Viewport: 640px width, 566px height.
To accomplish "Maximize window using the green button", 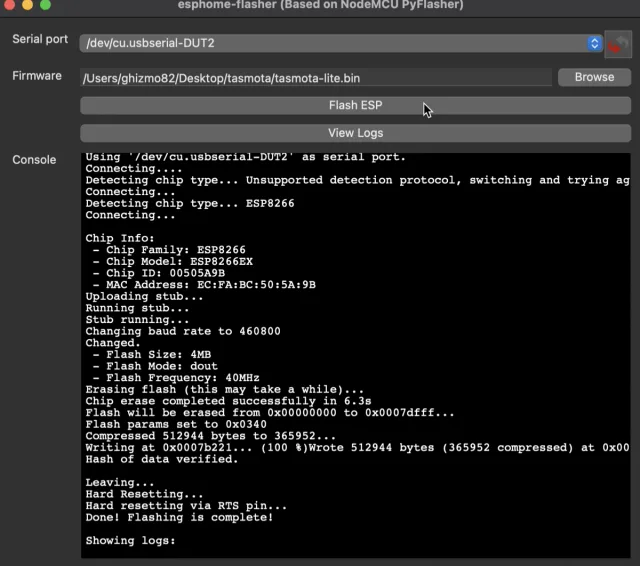I will pyautogui.click(x=46, y=4).
